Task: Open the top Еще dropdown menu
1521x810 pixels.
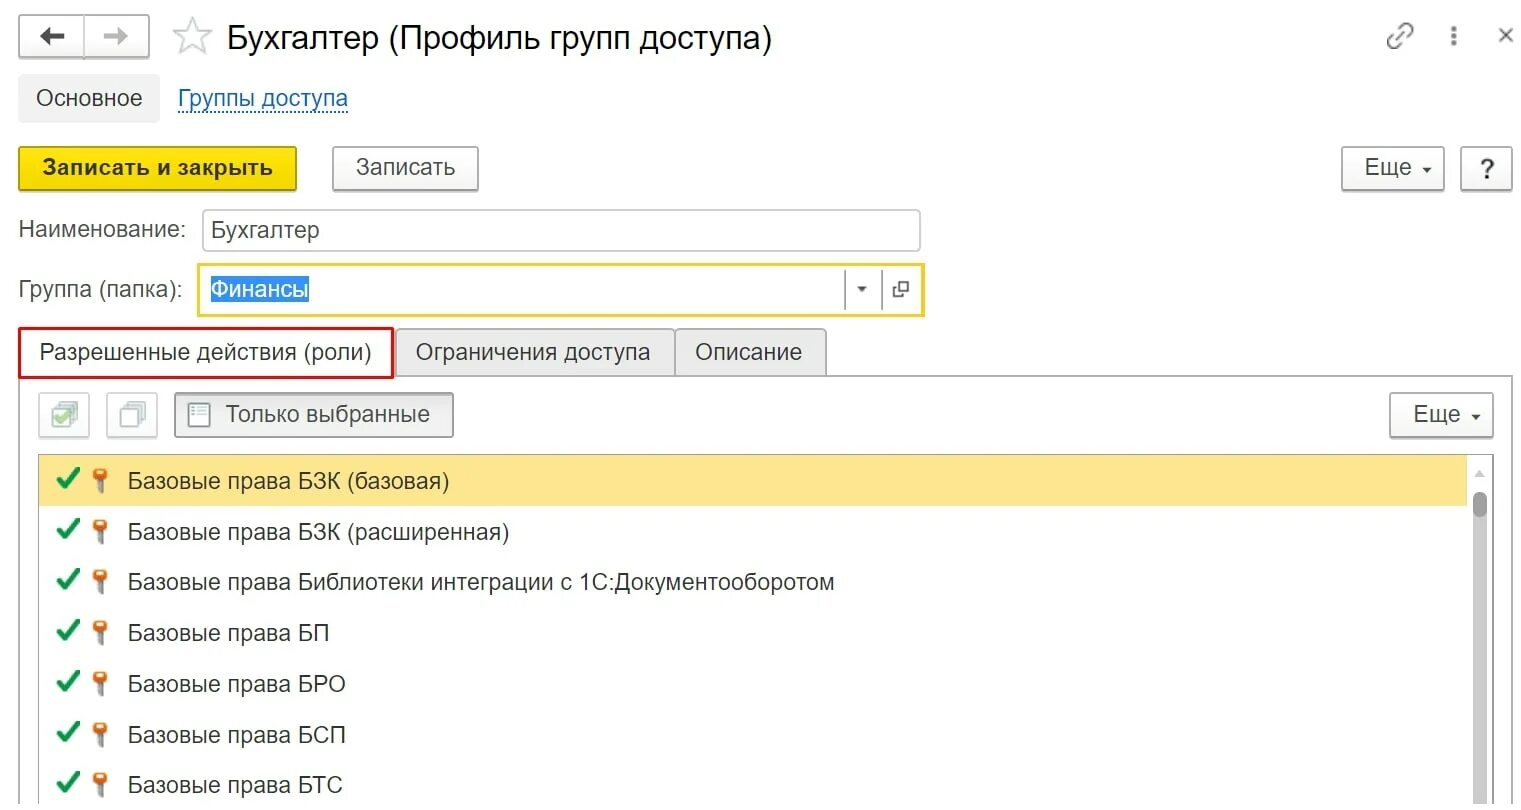Action: pyautogui.click(x=1393, y=168)
